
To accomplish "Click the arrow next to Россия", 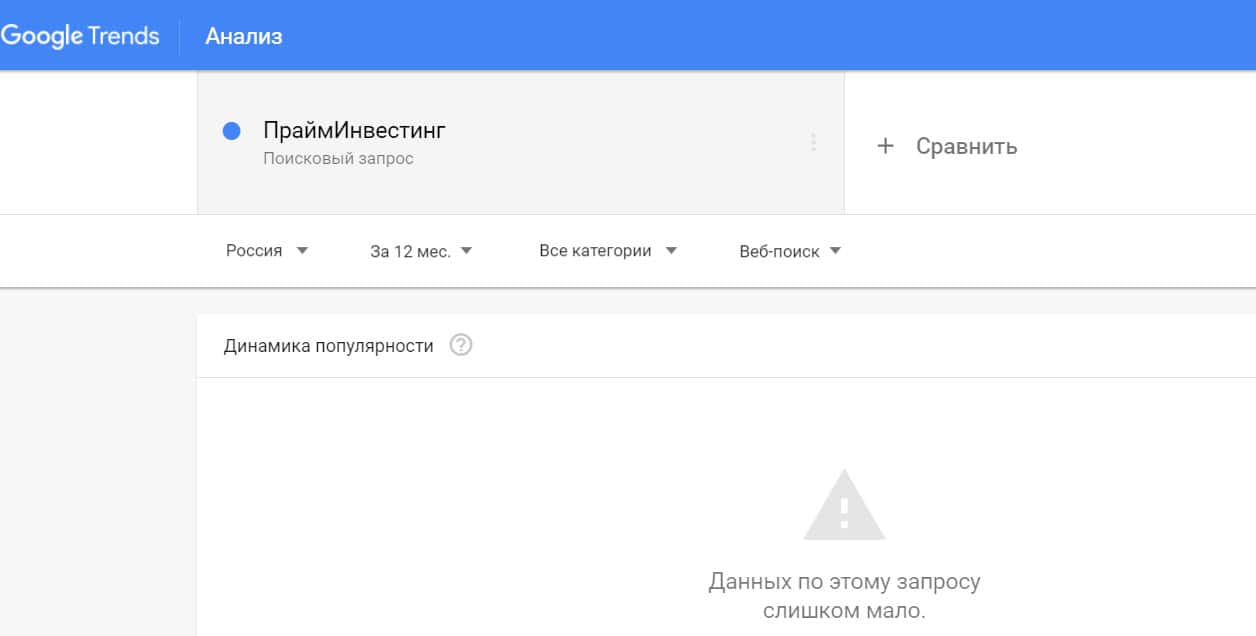I will [x=302, y=251].
